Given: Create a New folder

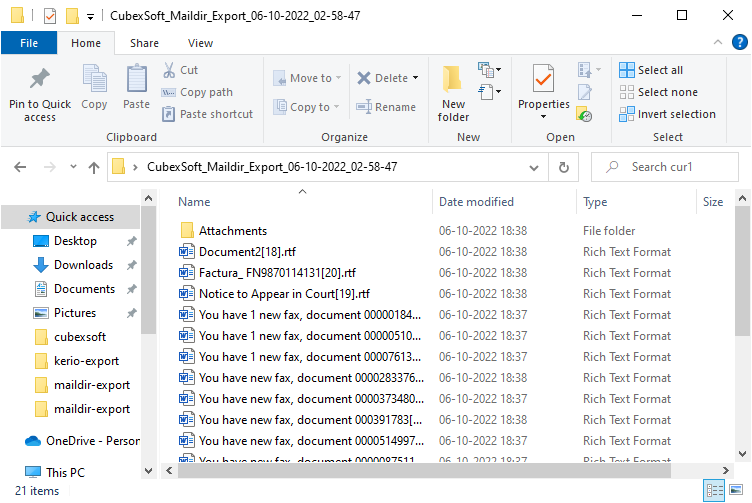Looking at the screenshot, I should click(x=453, y=94).
